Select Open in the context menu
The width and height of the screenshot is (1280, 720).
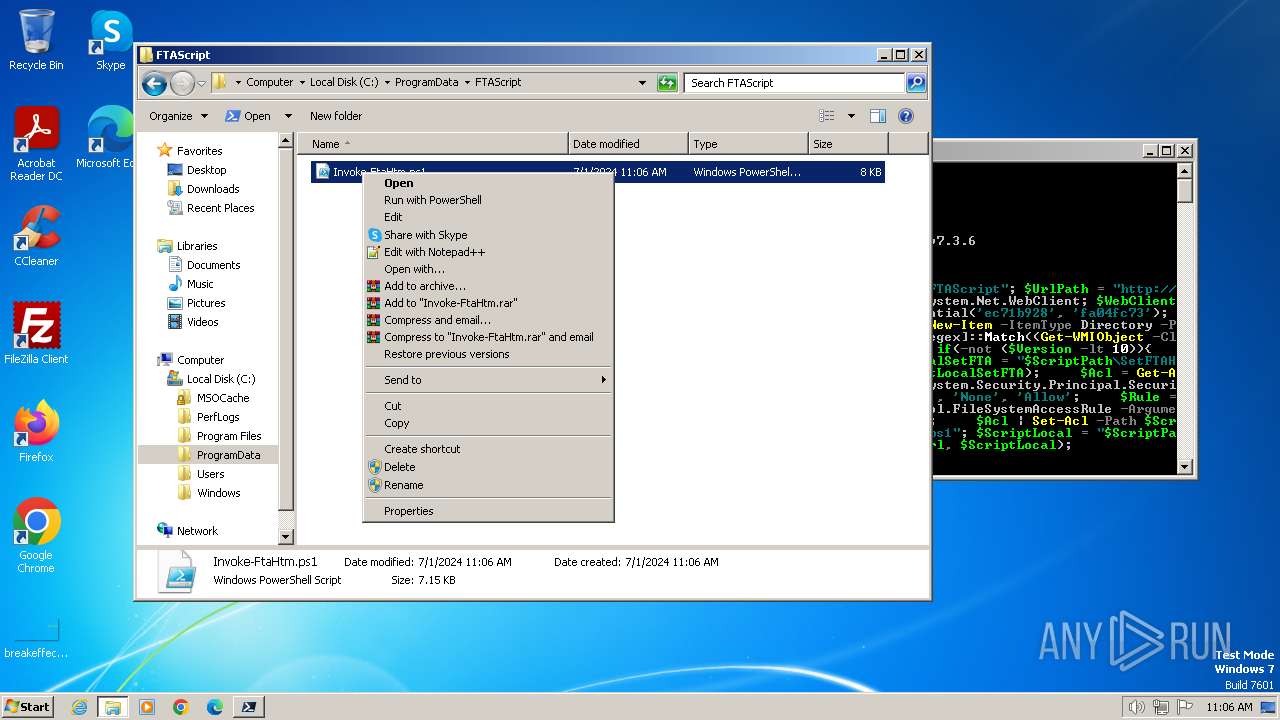coord(488,183)
